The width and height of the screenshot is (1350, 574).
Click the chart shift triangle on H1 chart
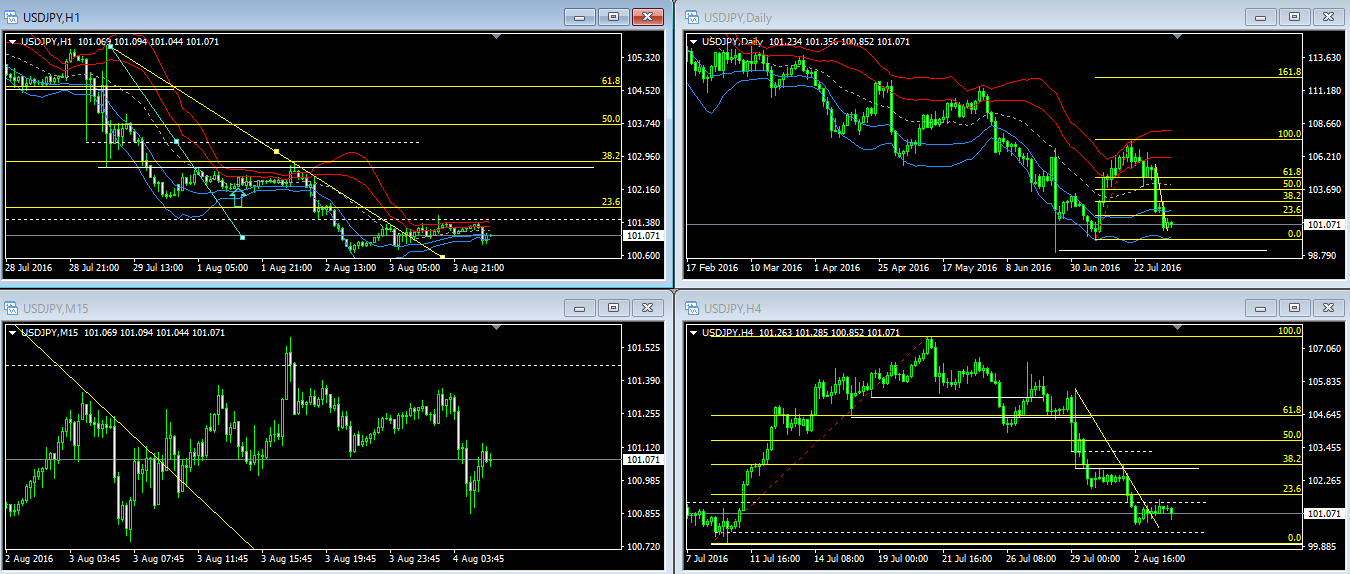tap(497, 37)
